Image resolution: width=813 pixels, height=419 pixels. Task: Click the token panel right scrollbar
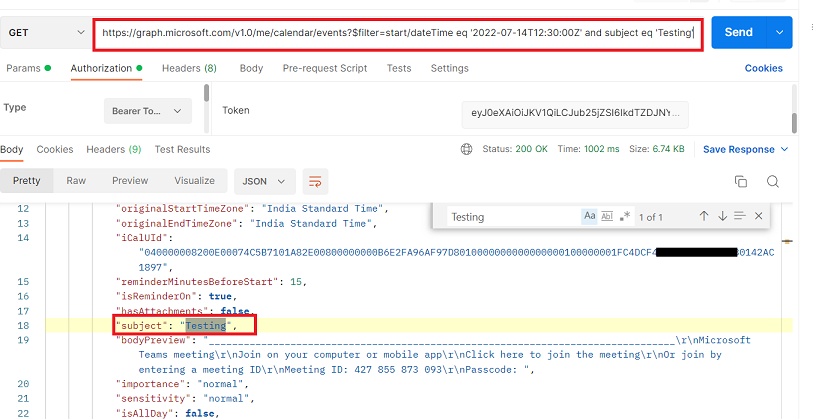tap(794, 123)
